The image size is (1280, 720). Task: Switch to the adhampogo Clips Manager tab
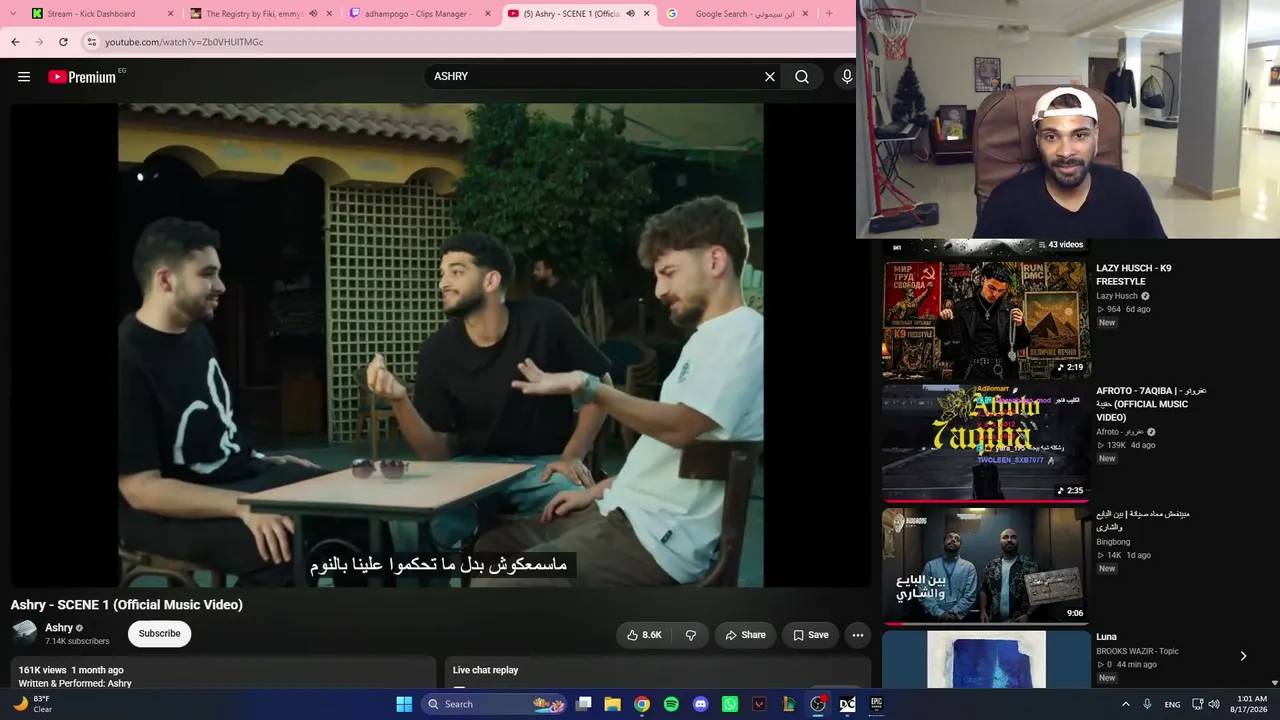(x=420, y=14)
